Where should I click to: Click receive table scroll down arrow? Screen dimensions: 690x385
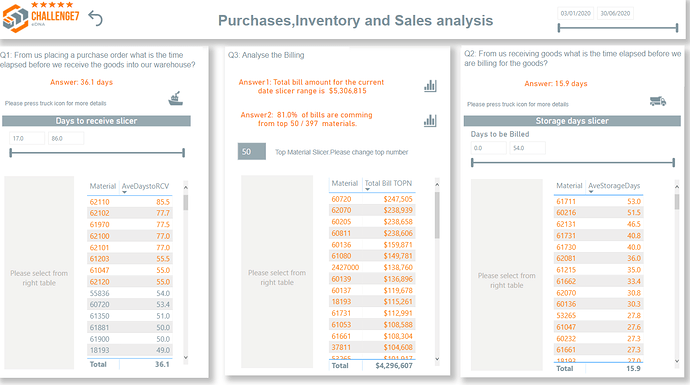(186, 358)
